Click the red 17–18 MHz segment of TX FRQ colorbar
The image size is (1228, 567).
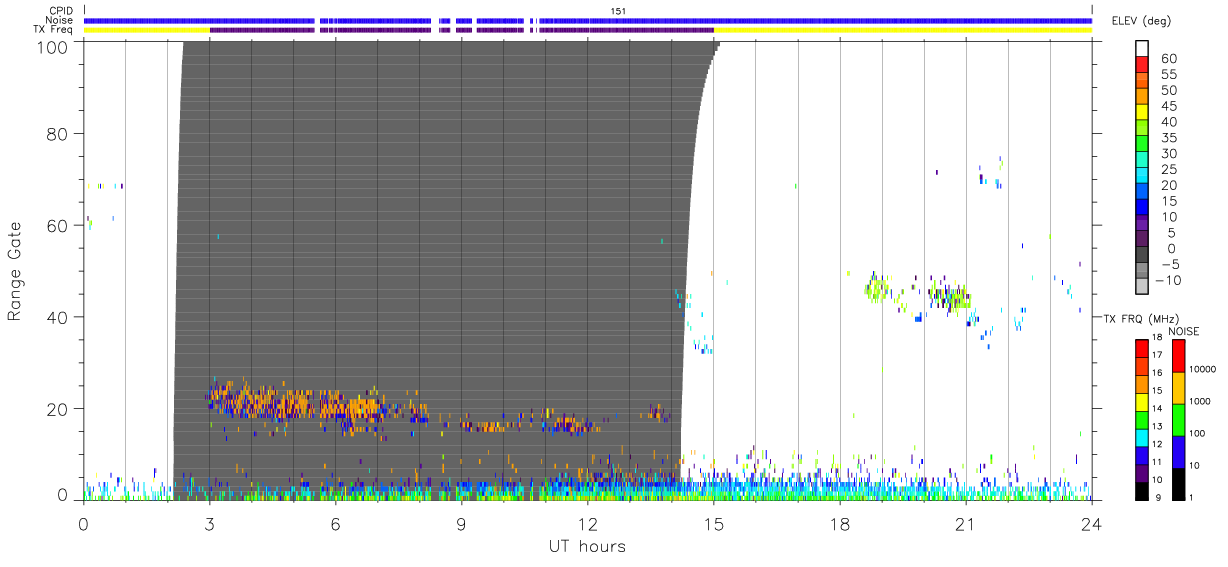1142,348
